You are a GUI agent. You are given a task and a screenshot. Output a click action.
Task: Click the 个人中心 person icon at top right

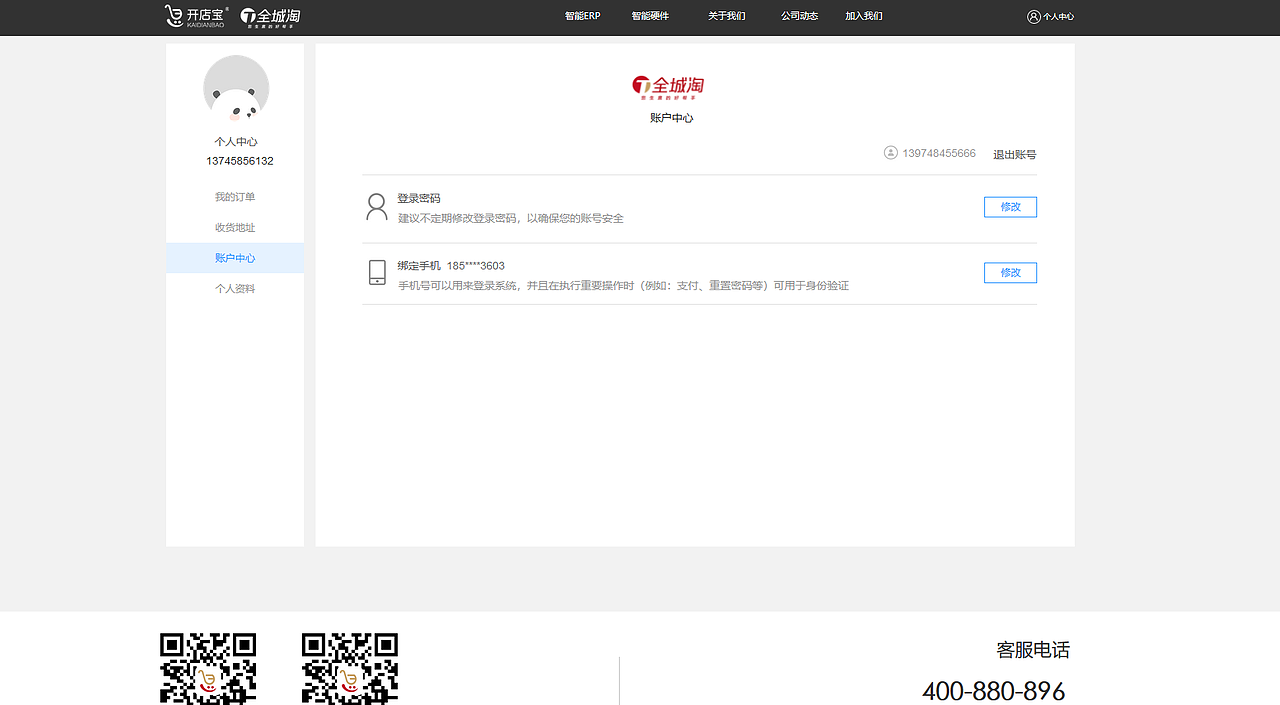click(x=1032, y=16)
